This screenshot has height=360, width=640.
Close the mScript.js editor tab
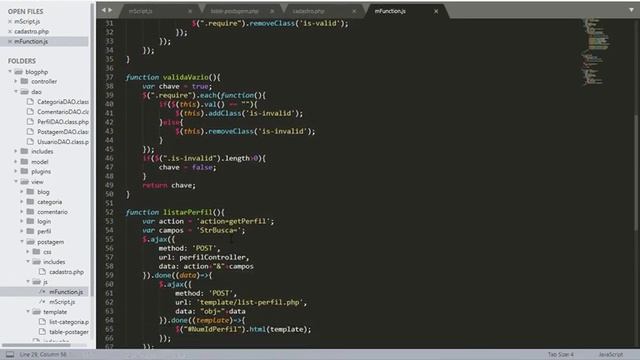click(x=190, y=11)
